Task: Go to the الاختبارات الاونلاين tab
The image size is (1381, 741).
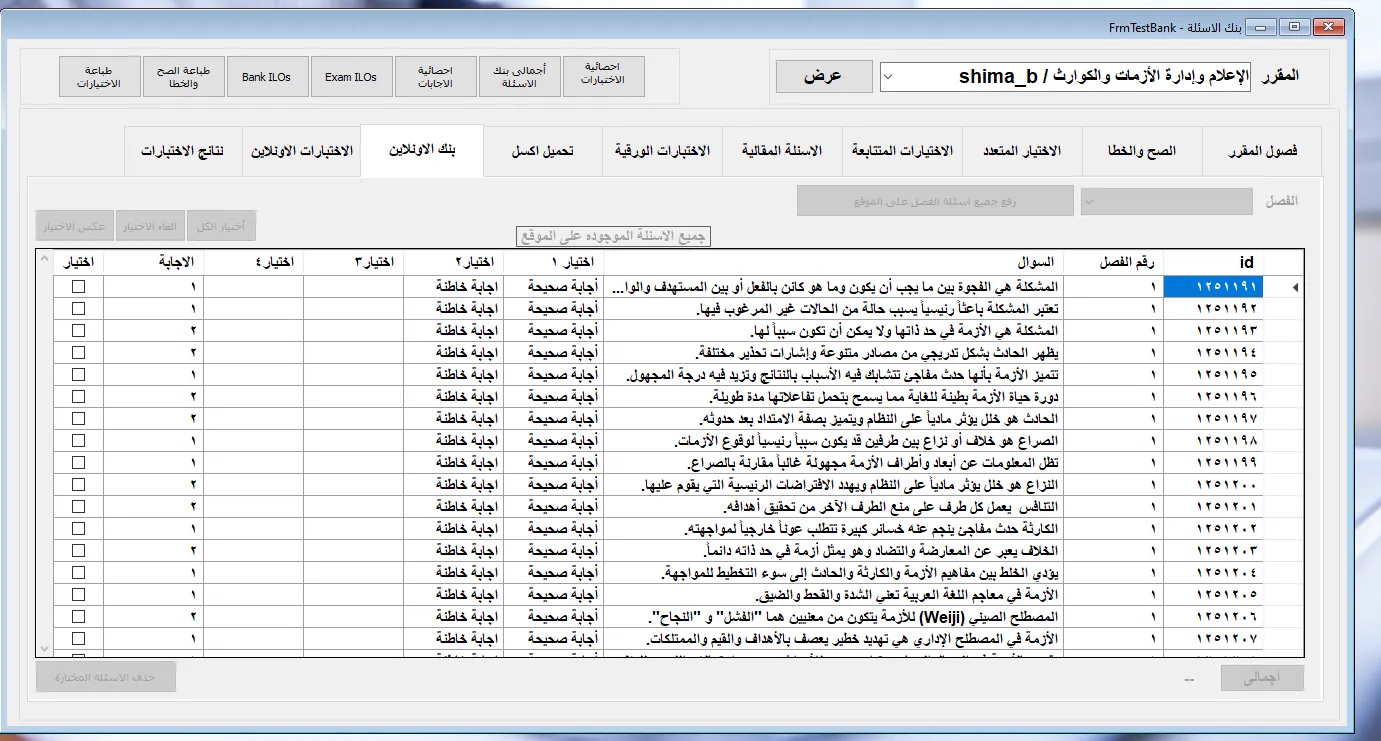Action: point(301,151)
